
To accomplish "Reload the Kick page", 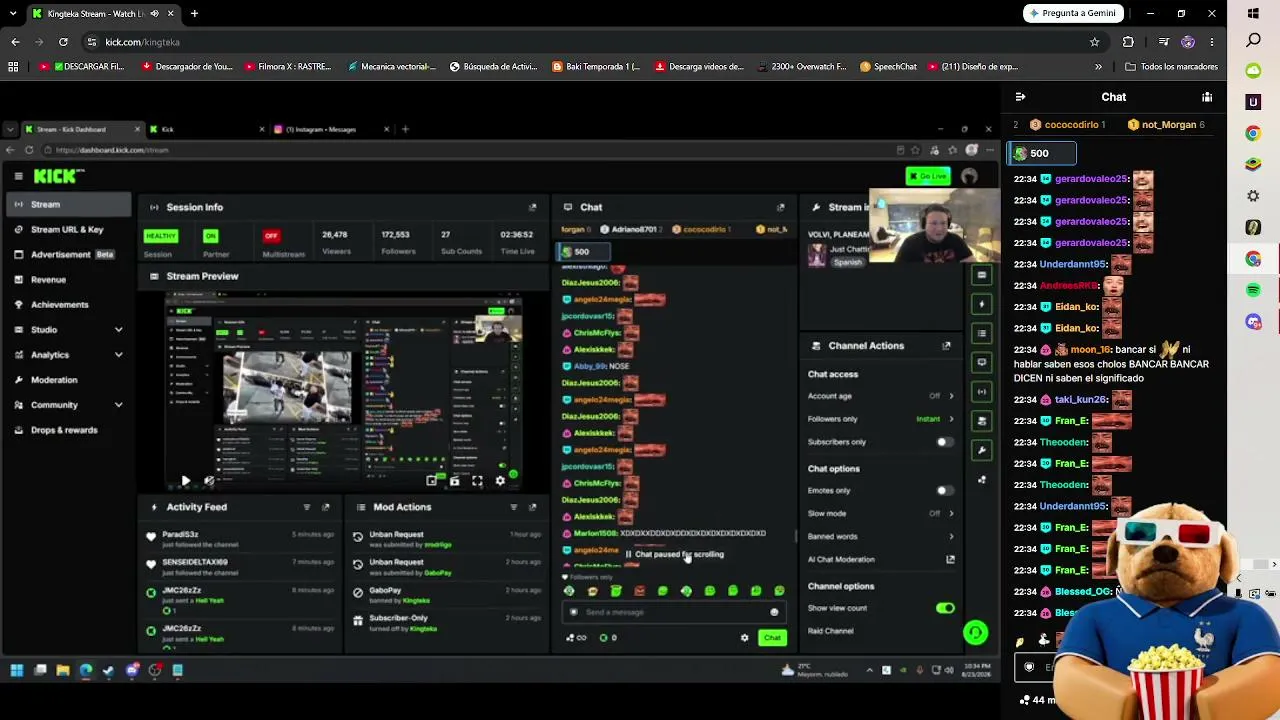I will coord(63,42).
